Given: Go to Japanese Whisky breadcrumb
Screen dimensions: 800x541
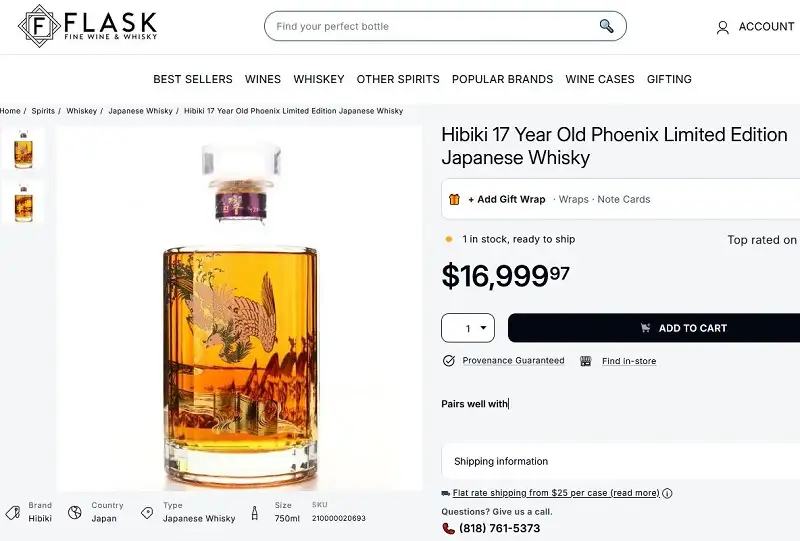Looking at the screenshot, I should (x=141, y=111).
